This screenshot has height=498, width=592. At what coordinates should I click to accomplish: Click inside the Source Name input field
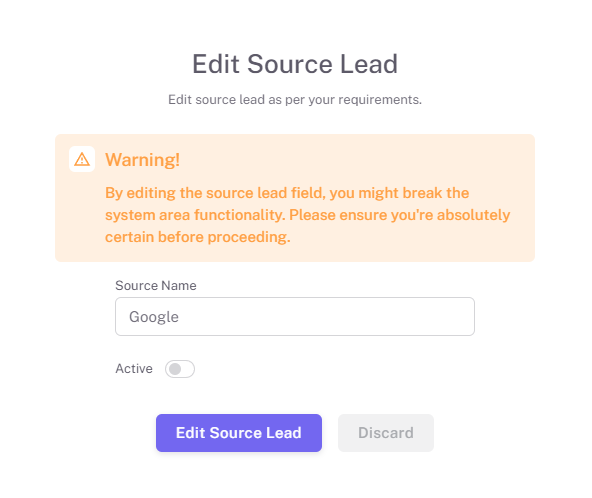295,316
